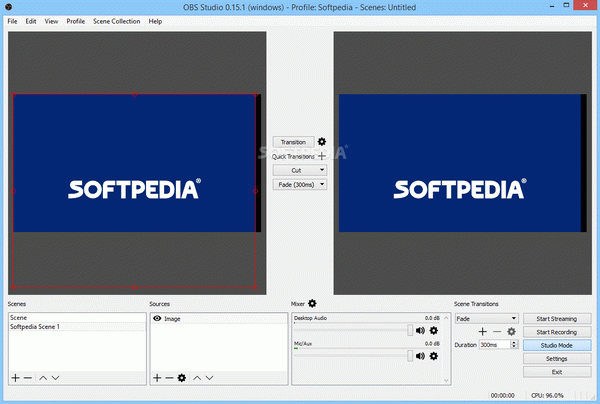Open the Fade scene transitions combo box

tap(485, 318)
